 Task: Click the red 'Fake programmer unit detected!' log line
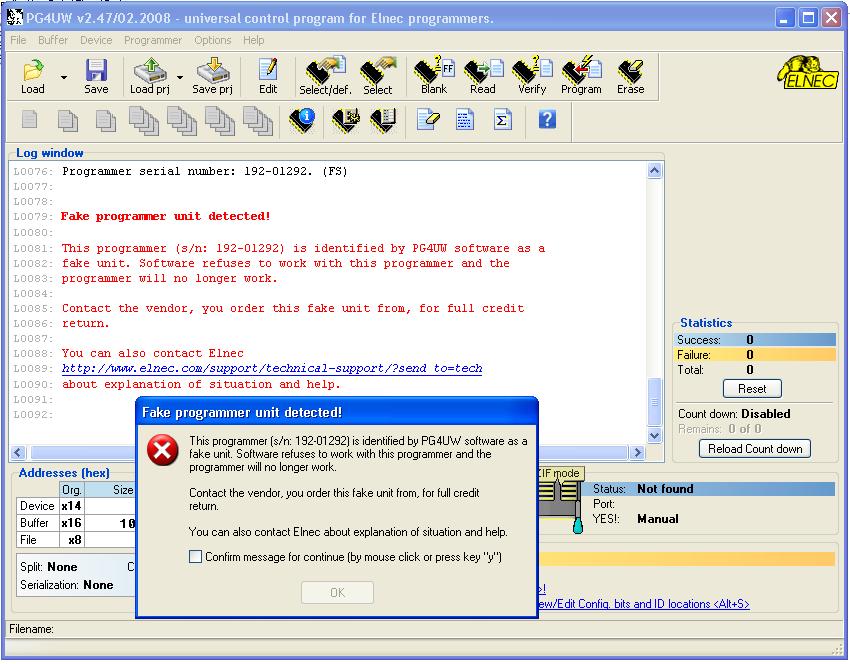165,216
